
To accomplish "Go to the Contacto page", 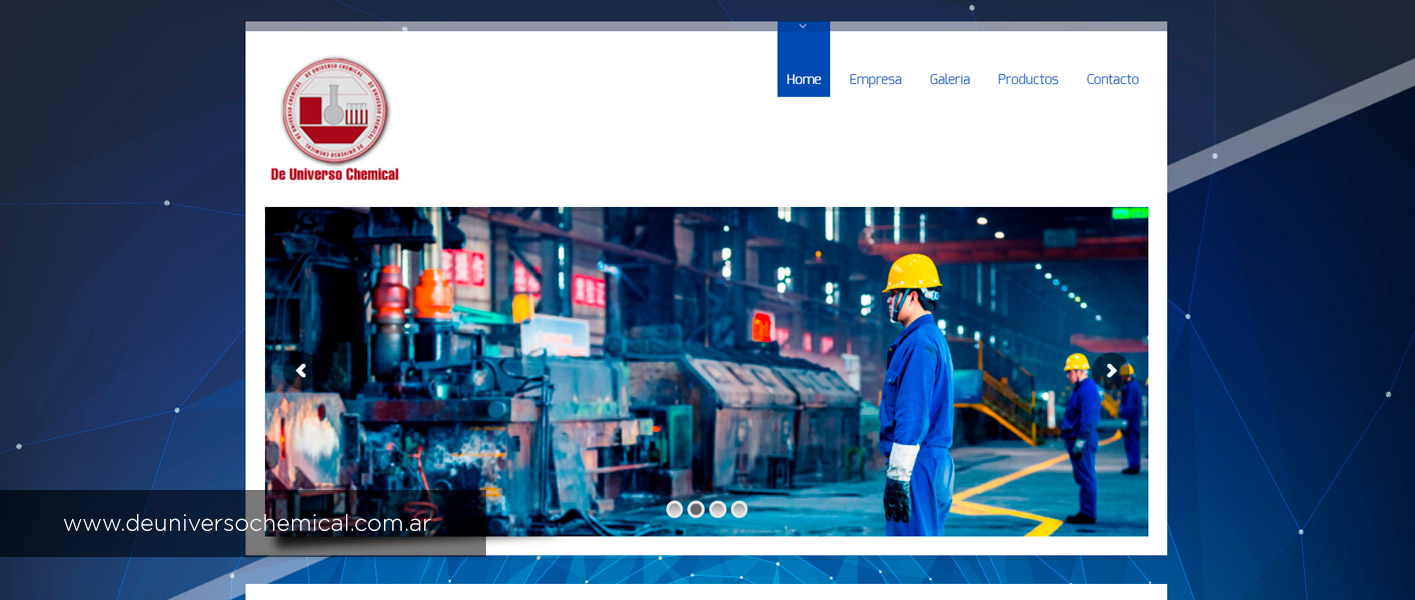I will tap(1112, 79).
